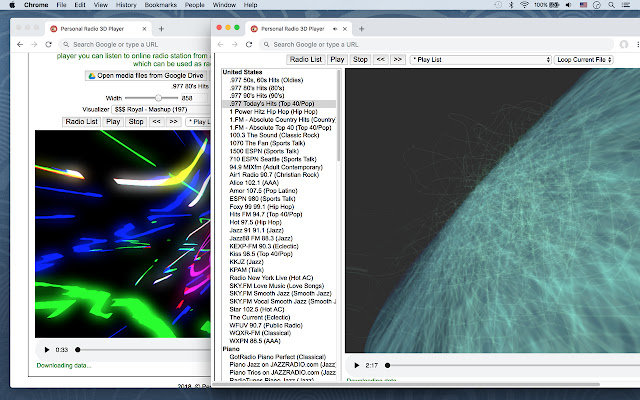Click the volume icon in menu bar
640x400 pixels.
pyautogui.click(x=569, y=5)
